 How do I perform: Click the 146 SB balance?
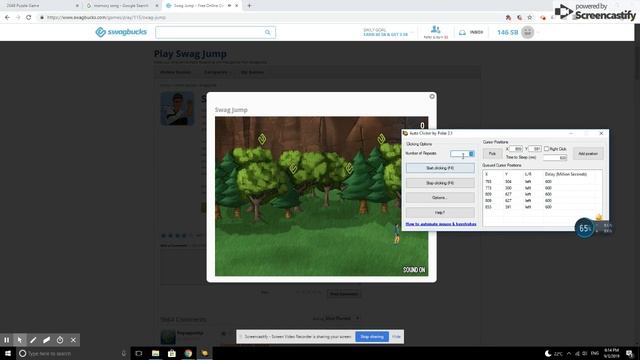507,32
